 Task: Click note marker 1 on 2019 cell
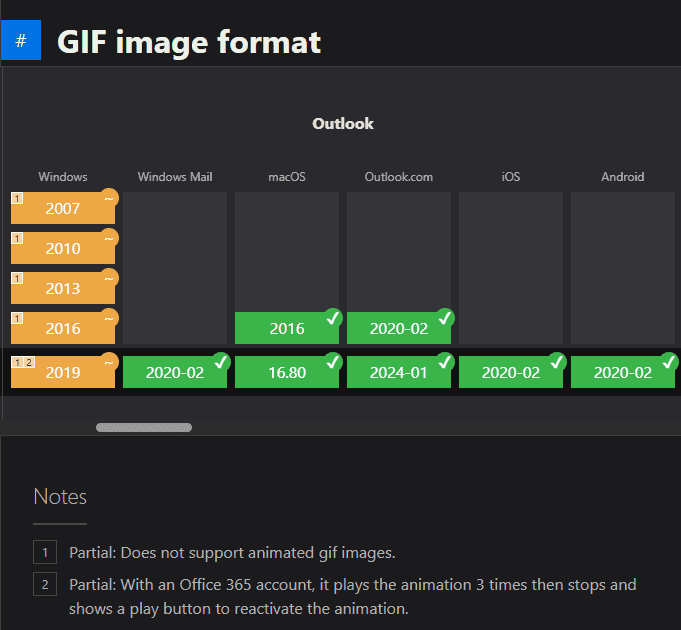[17, 362]
